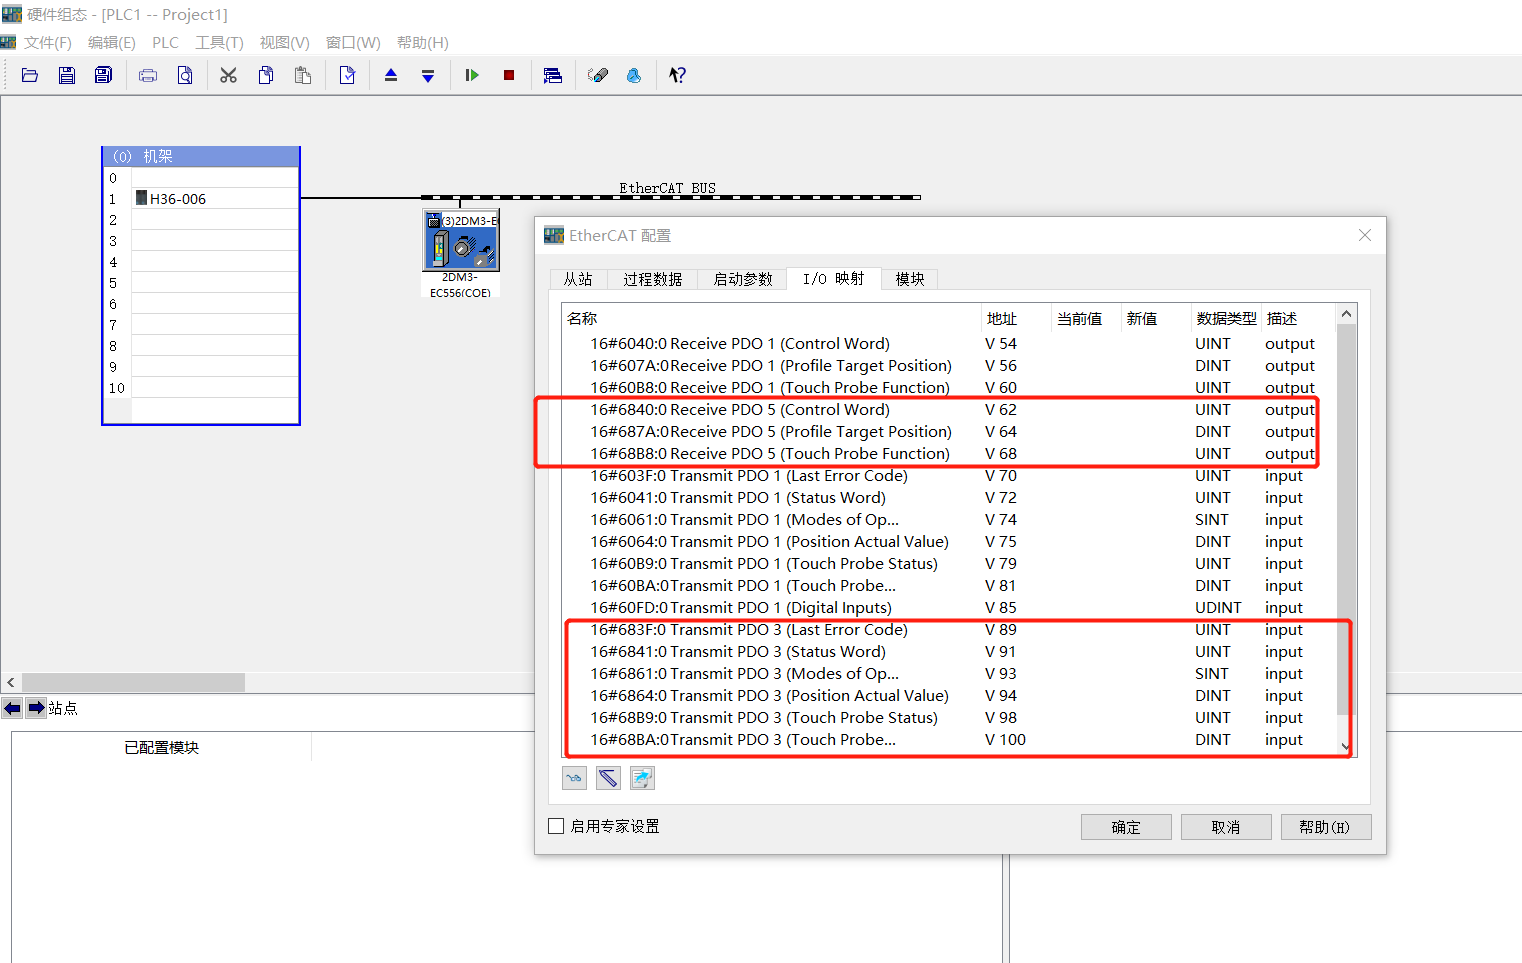Switch to the 模块 tab

909,279
